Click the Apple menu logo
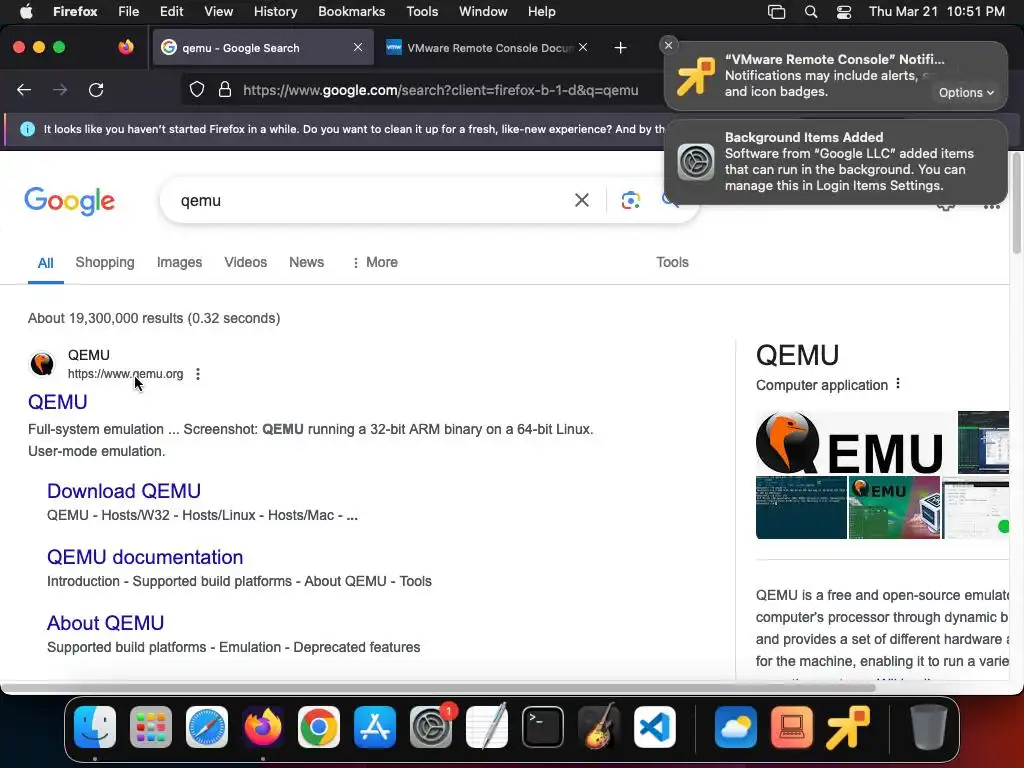Image resolution: width=1024 pixels, height=768 pixels. click(x=26, y=11)
